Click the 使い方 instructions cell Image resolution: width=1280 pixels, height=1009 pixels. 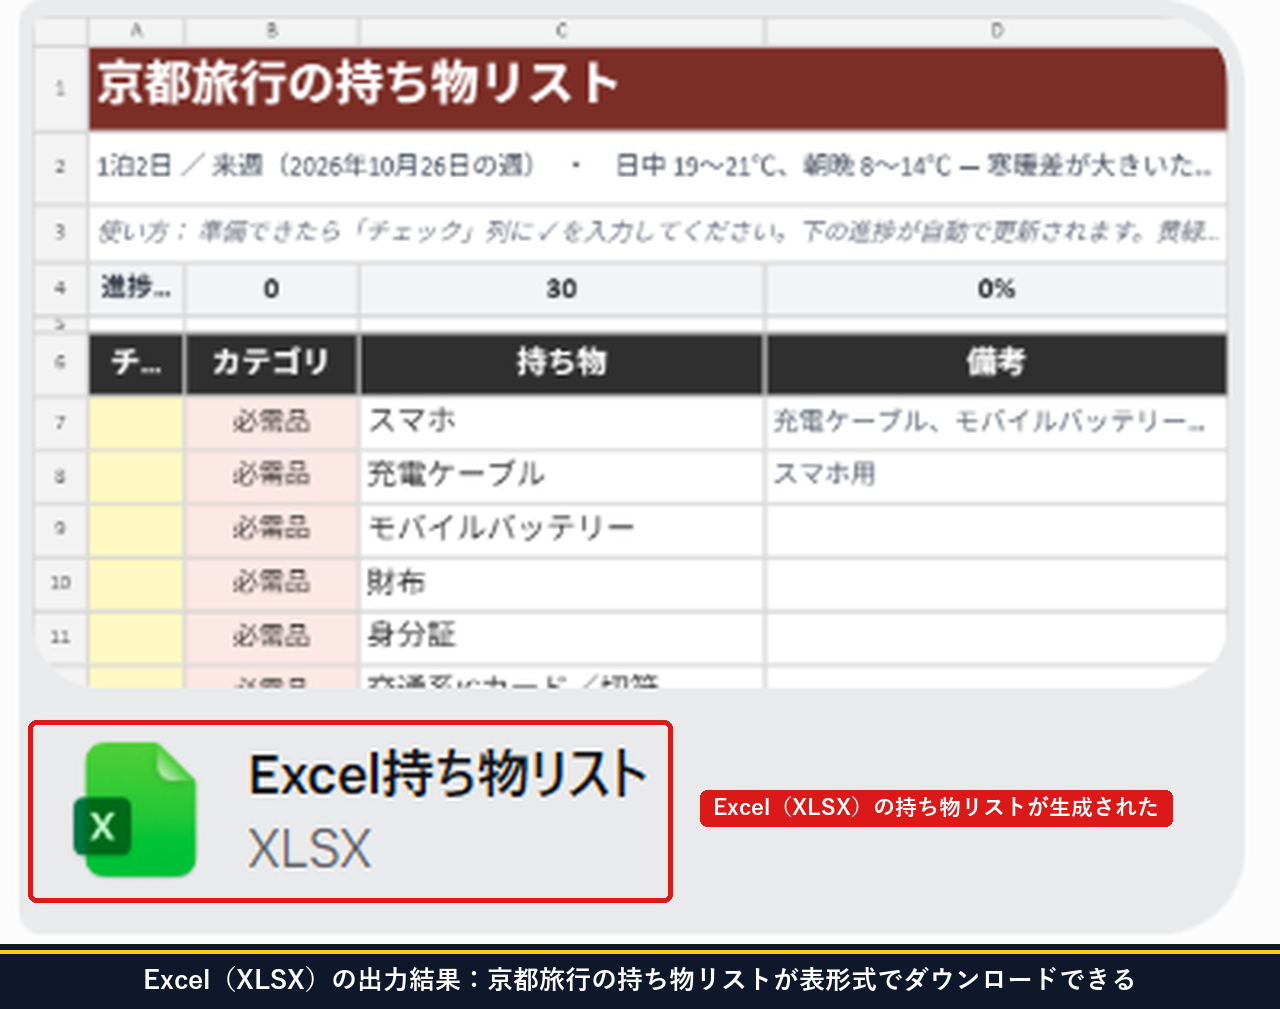(x=658, y=233)
